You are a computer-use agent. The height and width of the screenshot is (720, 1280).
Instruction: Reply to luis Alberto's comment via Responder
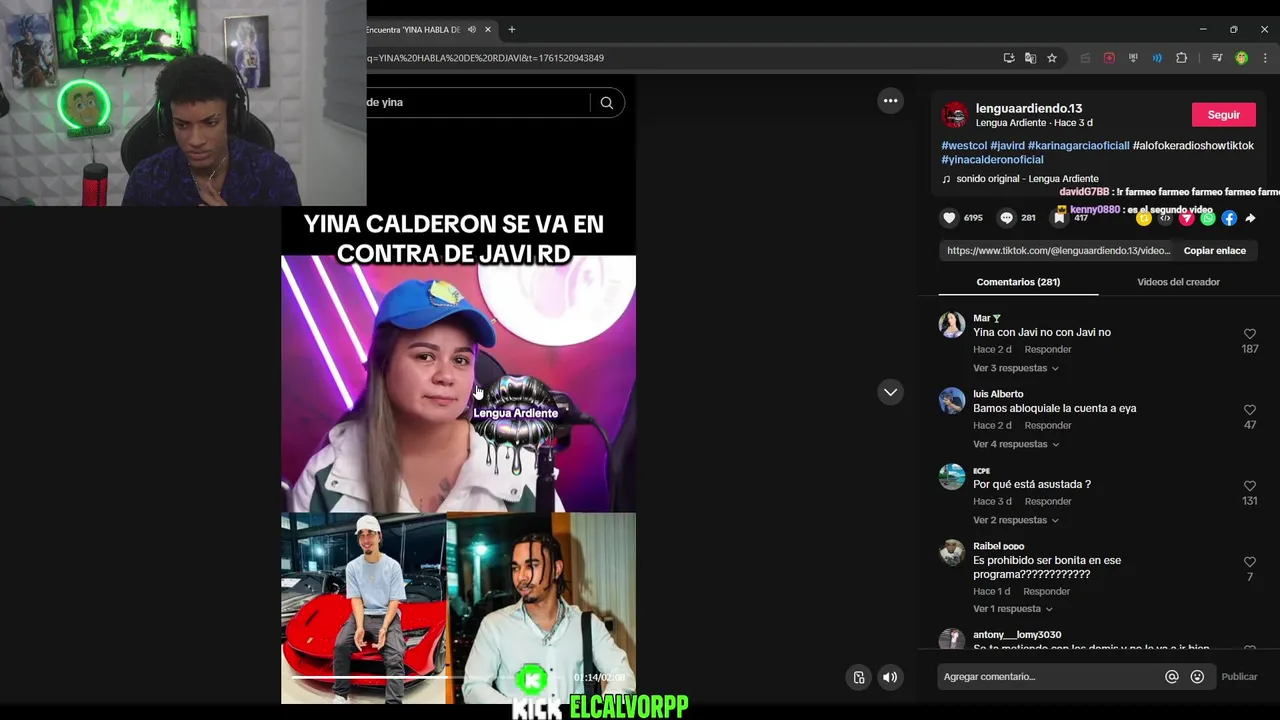point(1048,425)
